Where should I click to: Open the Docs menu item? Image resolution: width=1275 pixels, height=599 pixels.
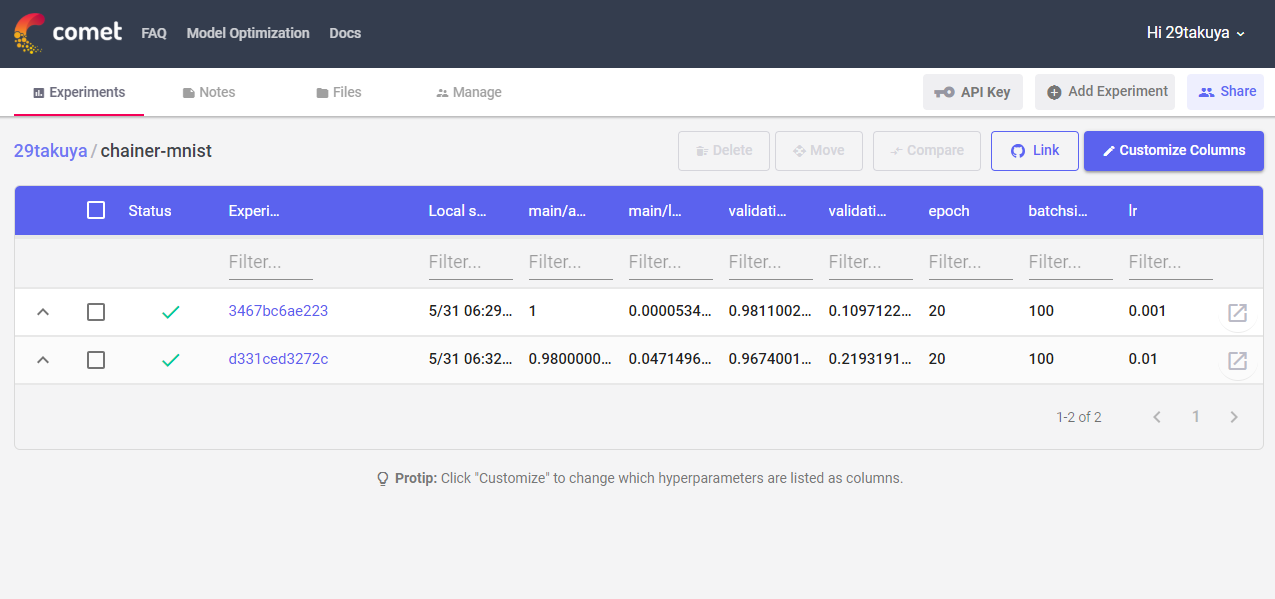[x=345, y=32]
